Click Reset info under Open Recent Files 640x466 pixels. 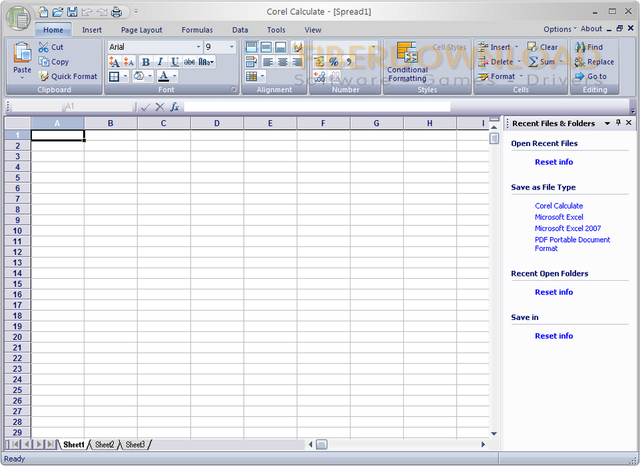(x=554, y=162)
